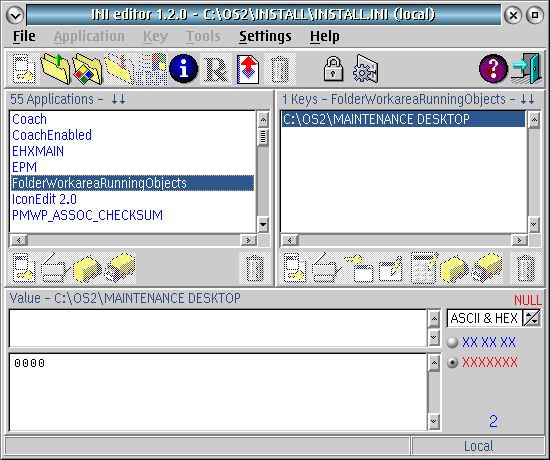Click the open folder with green arrow icon
The width and height of the screenshot is (550, 460).
[55, 69]
